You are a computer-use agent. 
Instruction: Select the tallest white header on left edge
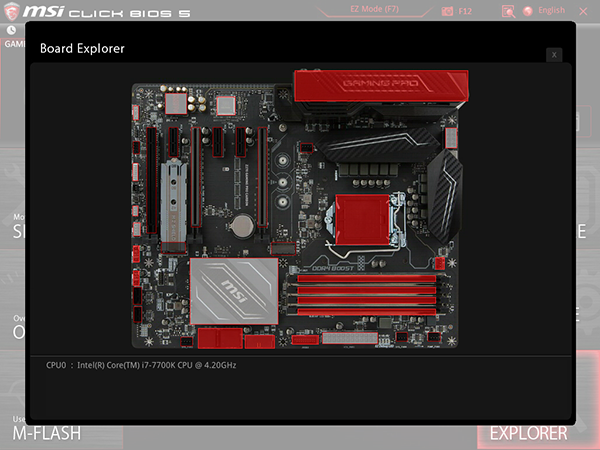point(135,172)
